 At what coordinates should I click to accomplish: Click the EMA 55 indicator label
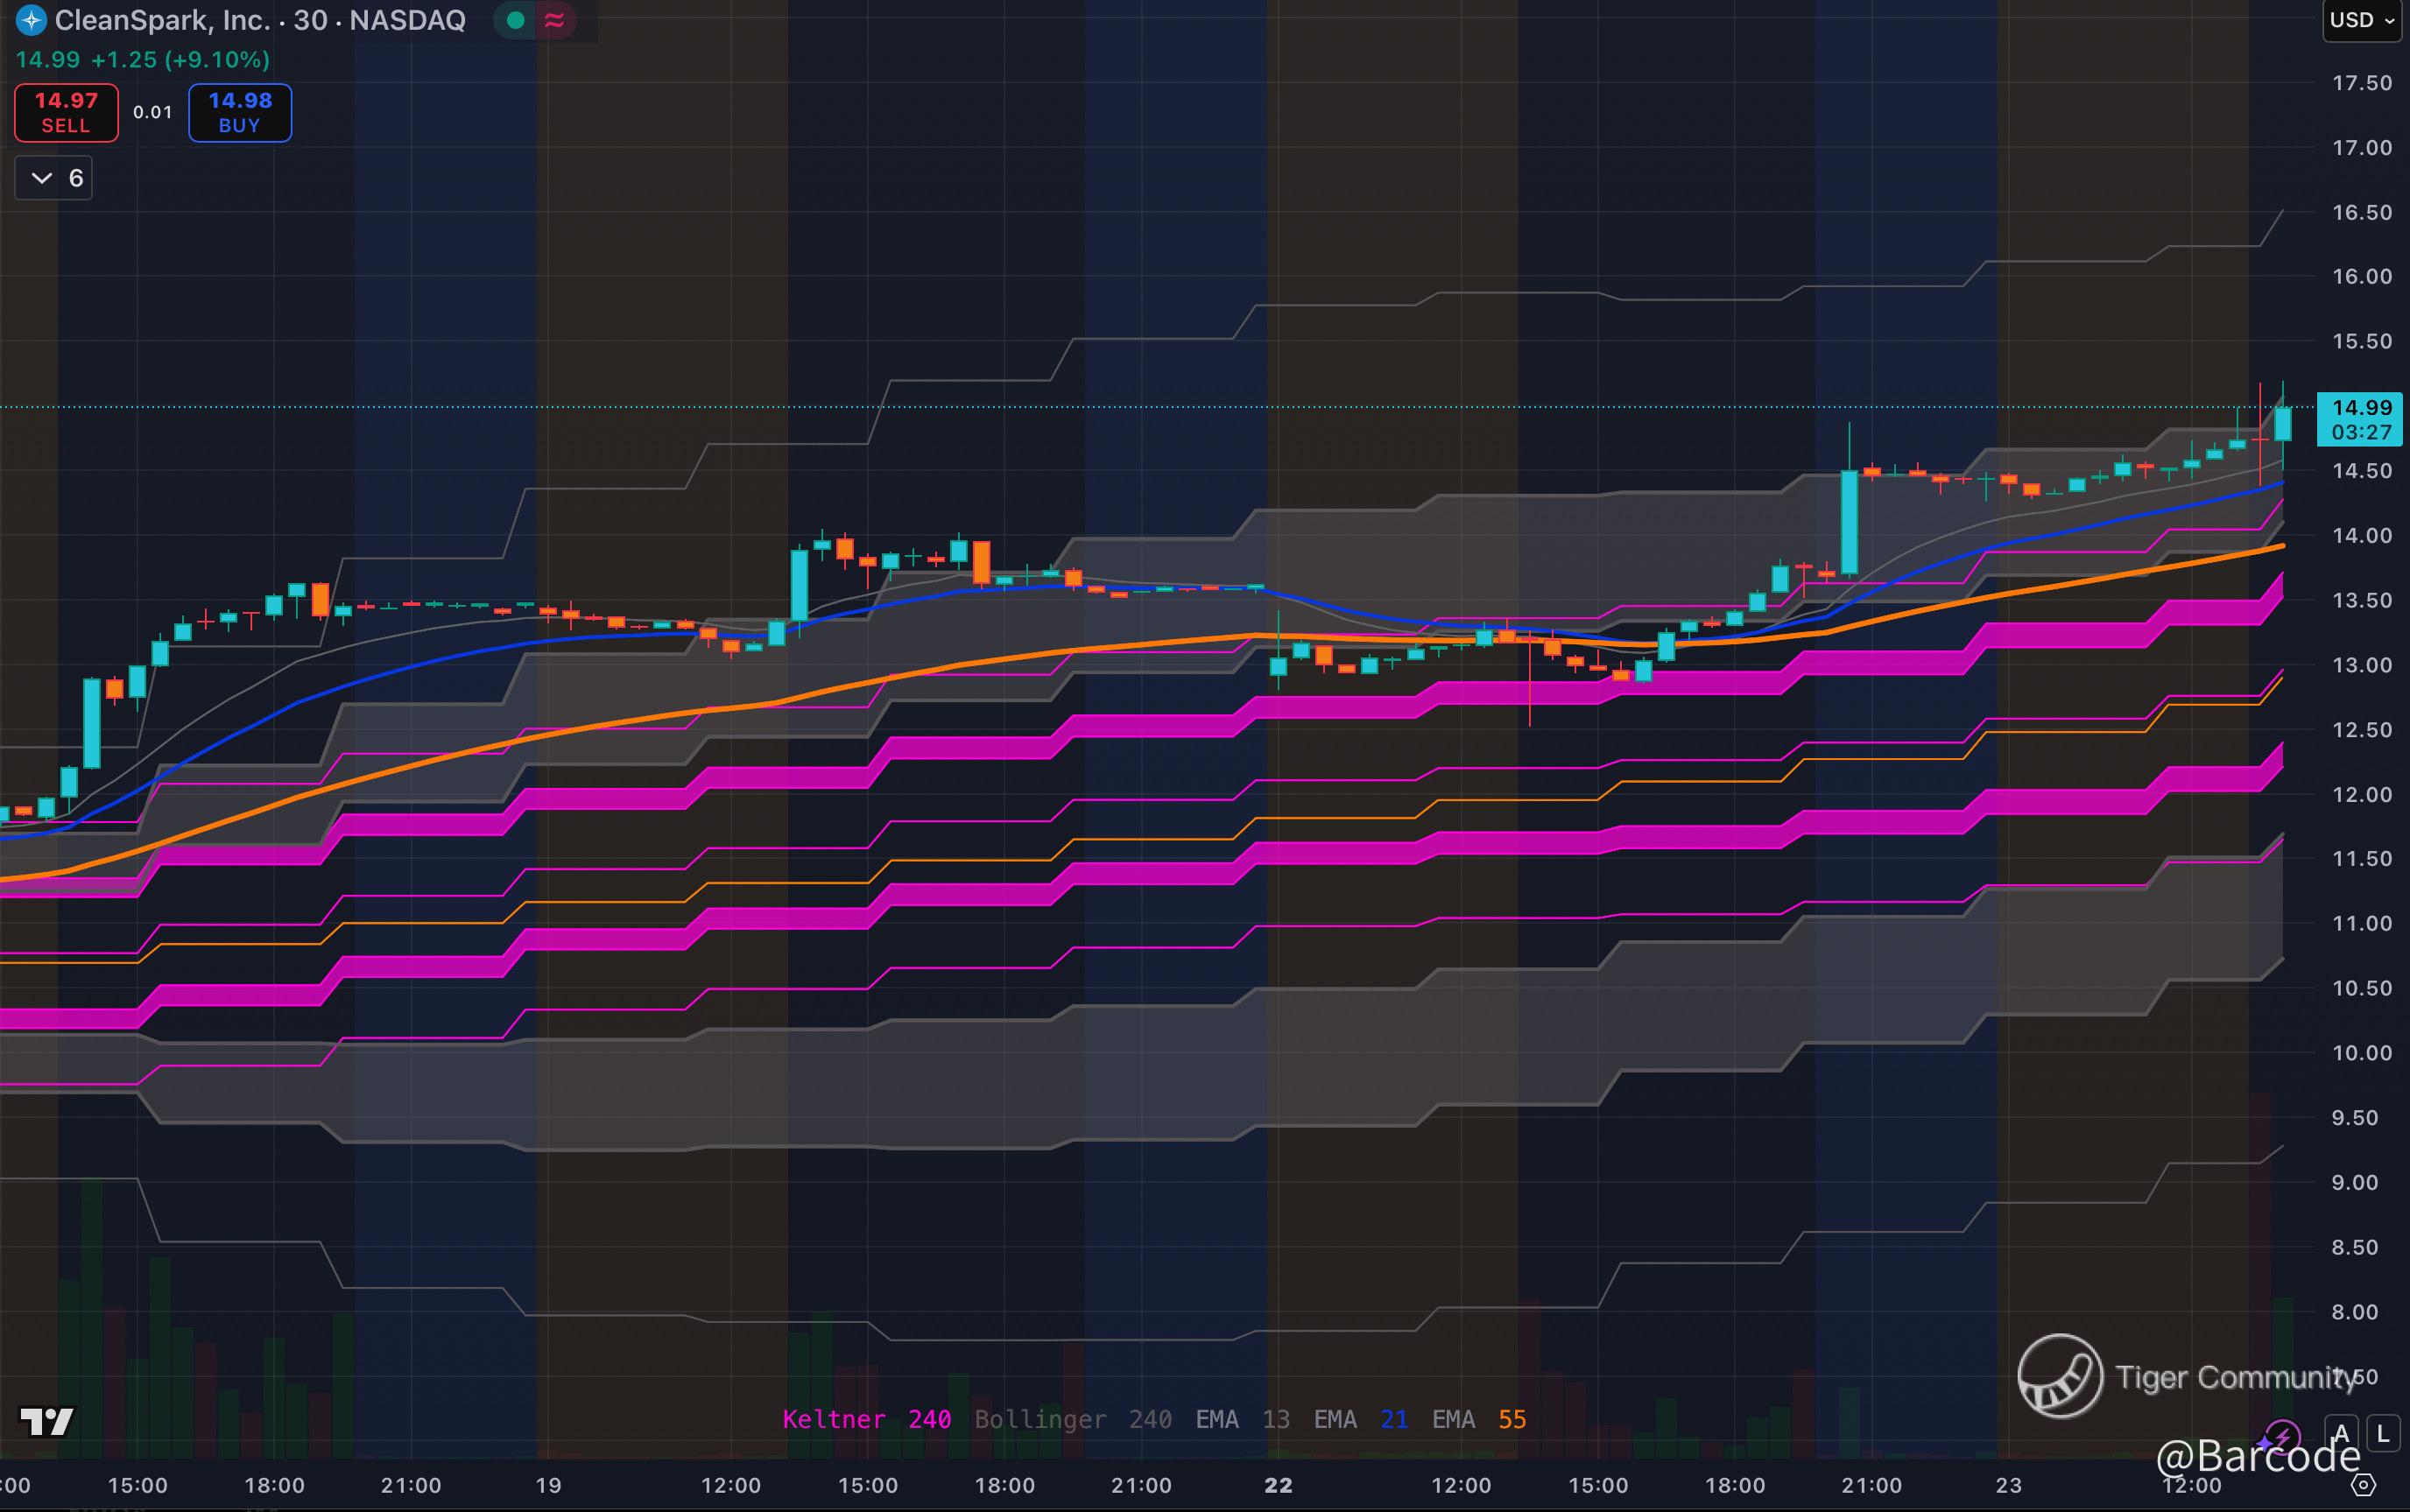click(1479, 1419)
